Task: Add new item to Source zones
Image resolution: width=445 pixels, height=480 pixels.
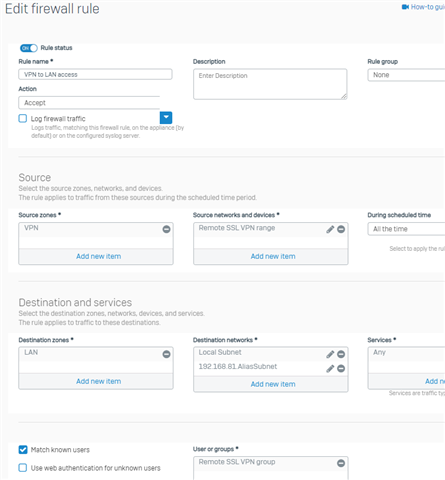Action: [x=98, y=256]
